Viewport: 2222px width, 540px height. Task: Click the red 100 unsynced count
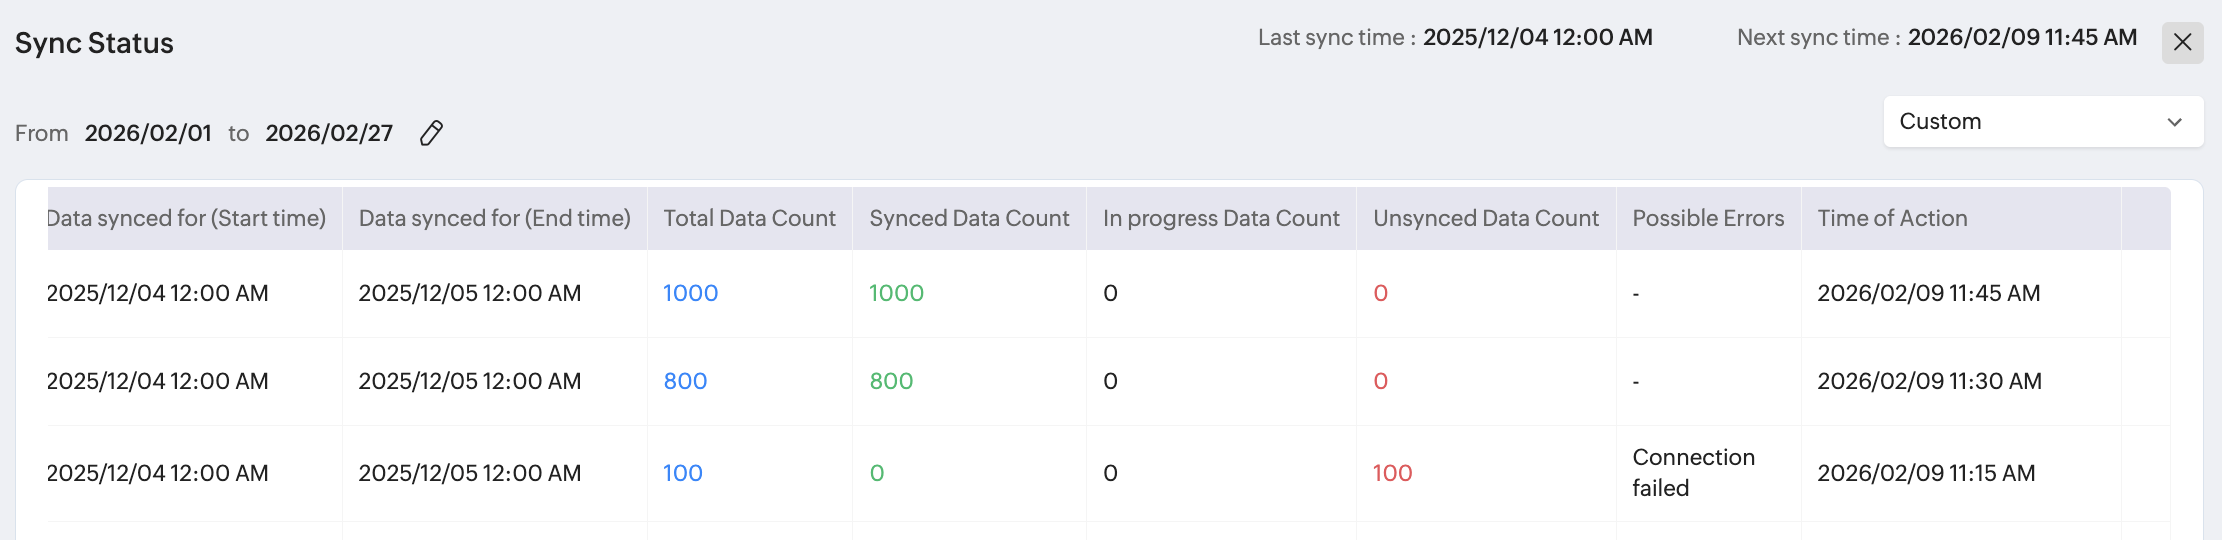[1392, 473]
